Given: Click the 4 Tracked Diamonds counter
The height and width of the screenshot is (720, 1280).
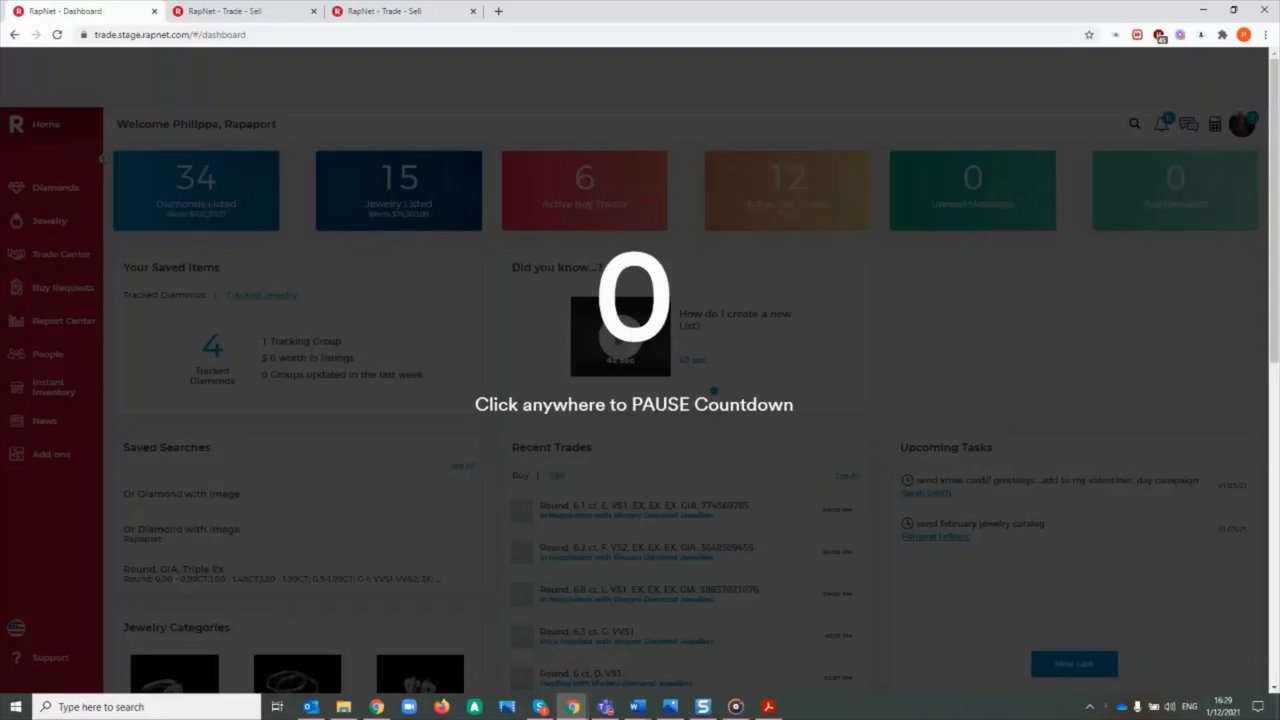Looking at the screenshot, I should (212, 359).
